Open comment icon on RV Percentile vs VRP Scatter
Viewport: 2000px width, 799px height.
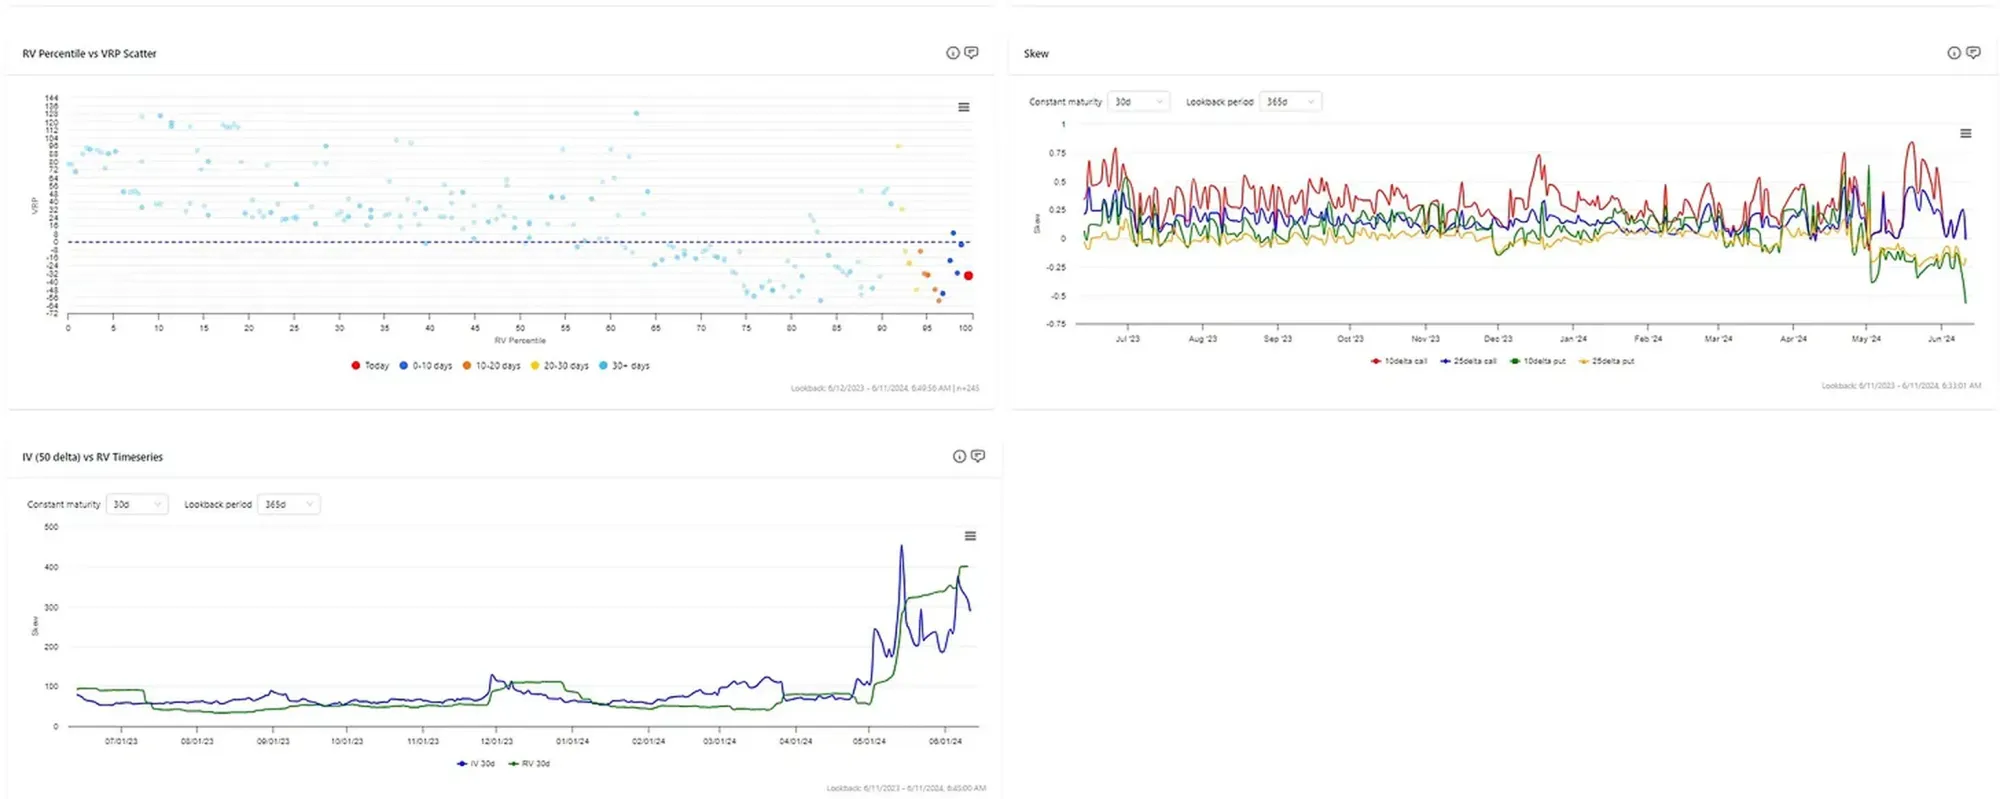coord(971,53)
